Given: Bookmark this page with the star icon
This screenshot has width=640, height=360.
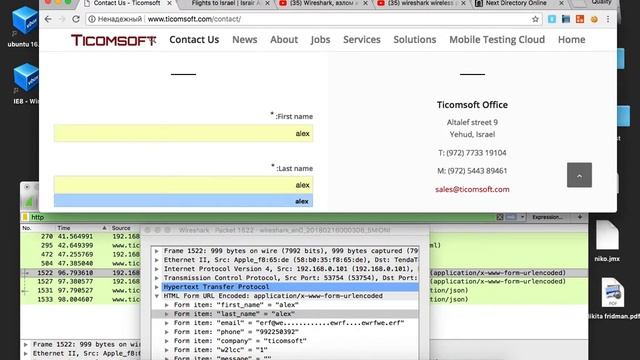Looking at the screenshot, I should (535, 19).
